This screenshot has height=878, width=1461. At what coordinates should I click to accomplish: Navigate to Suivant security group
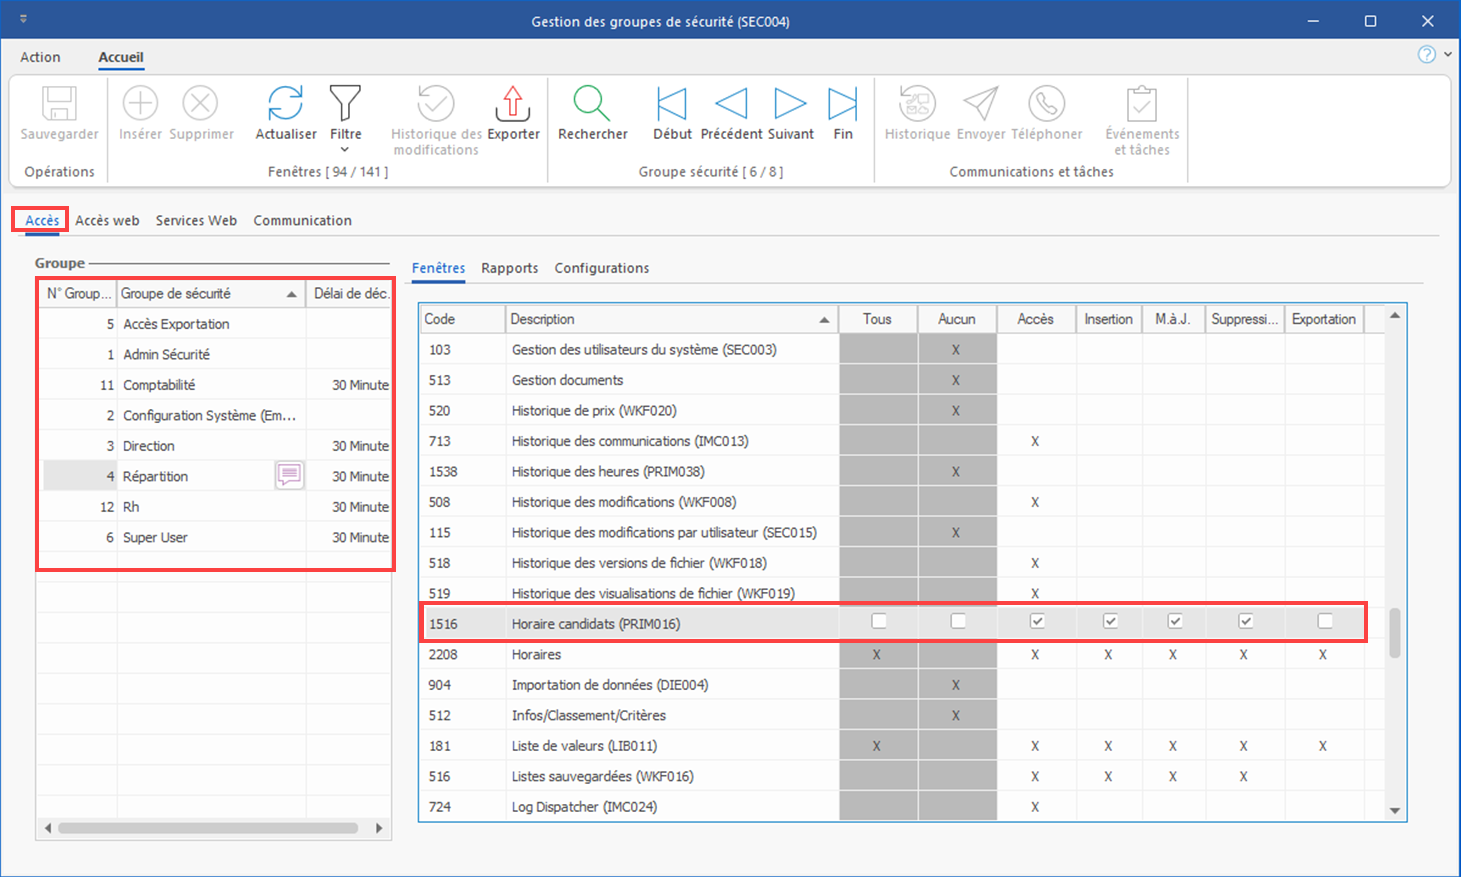click(790, 104)
